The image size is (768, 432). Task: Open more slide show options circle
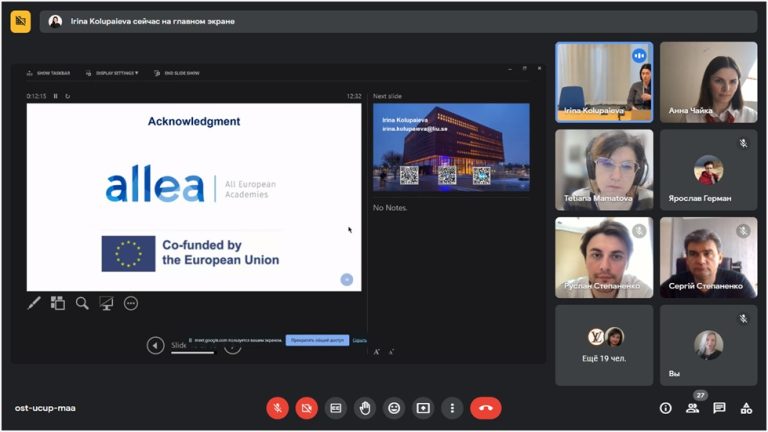131,303
